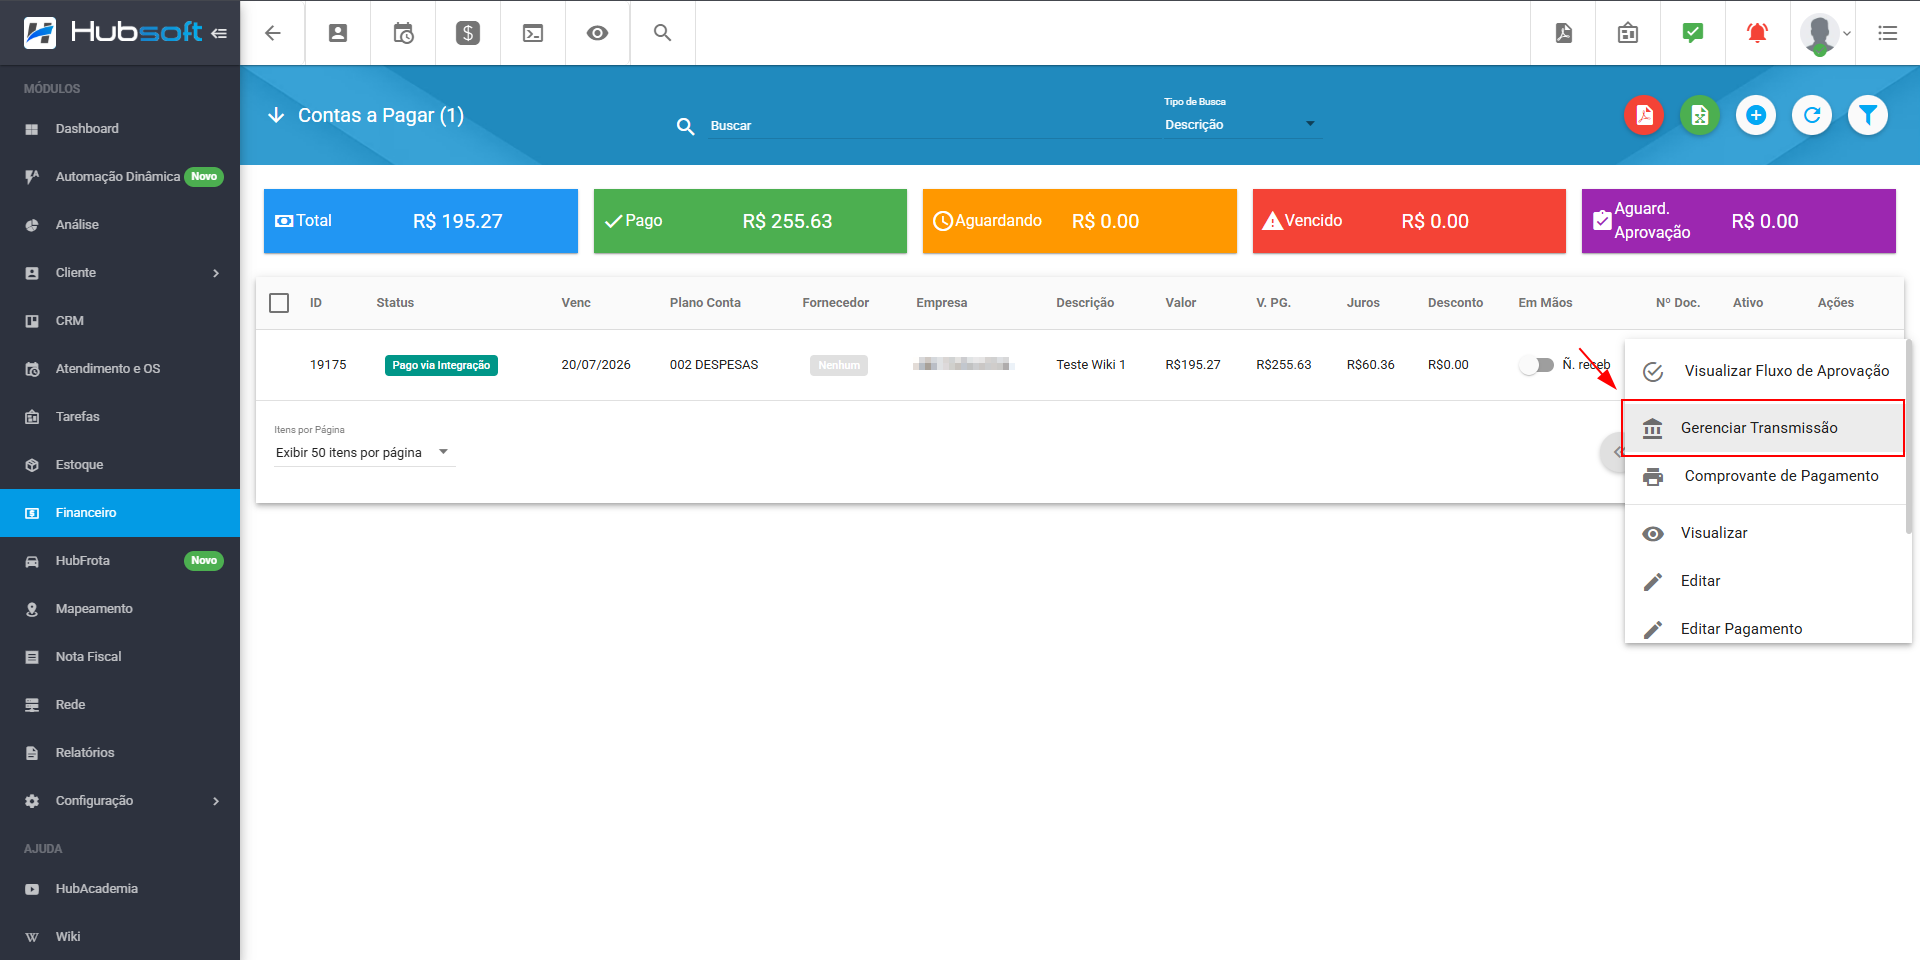Open the calendar agenda icon in top bar

(x=1628, y=33)
